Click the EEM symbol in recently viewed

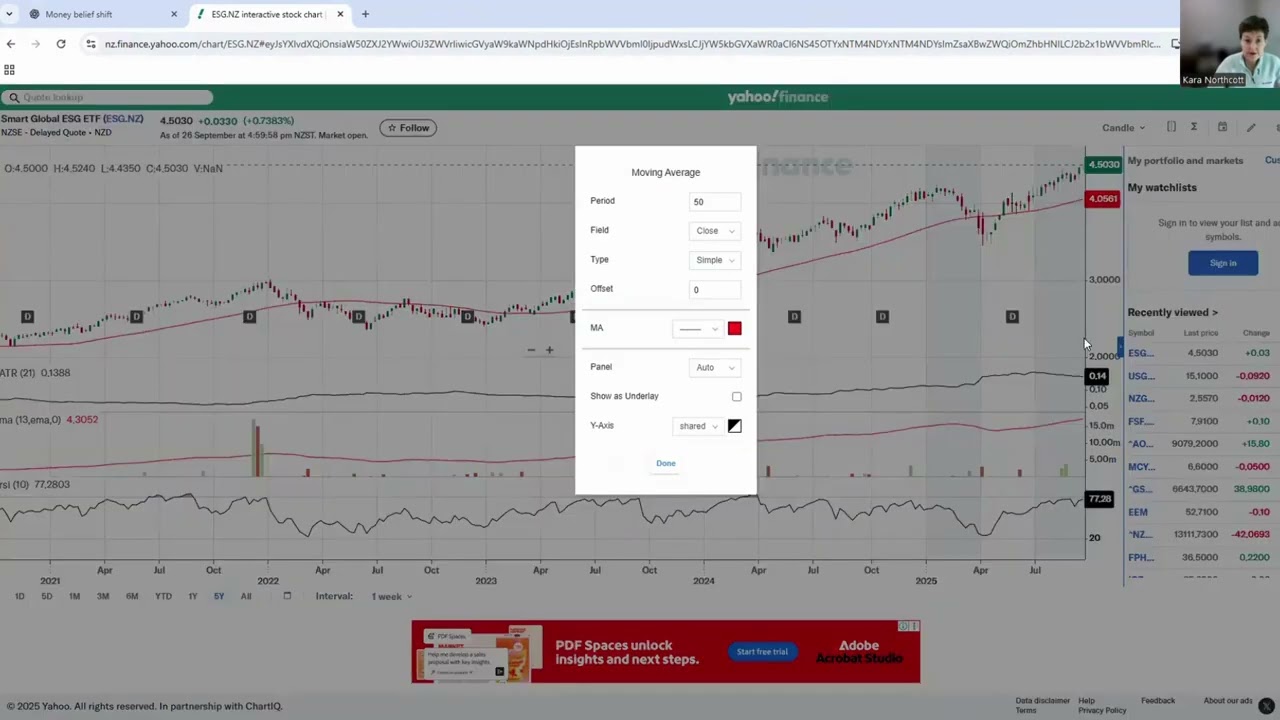pos(1138,512)
